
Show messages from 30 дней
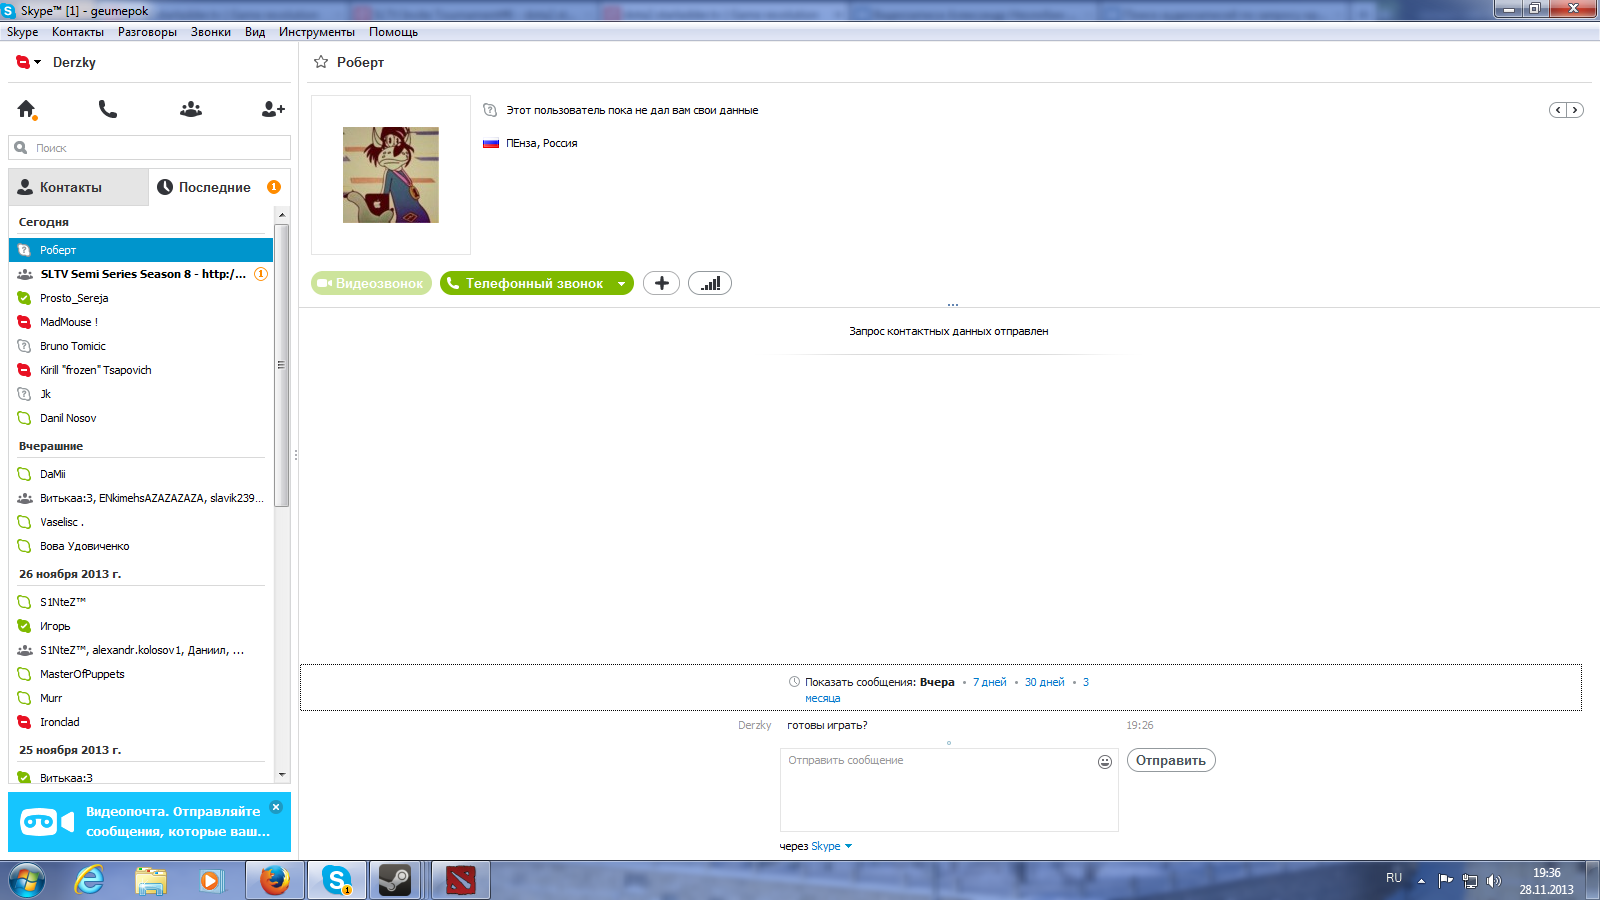click(x=1044, y=682)
